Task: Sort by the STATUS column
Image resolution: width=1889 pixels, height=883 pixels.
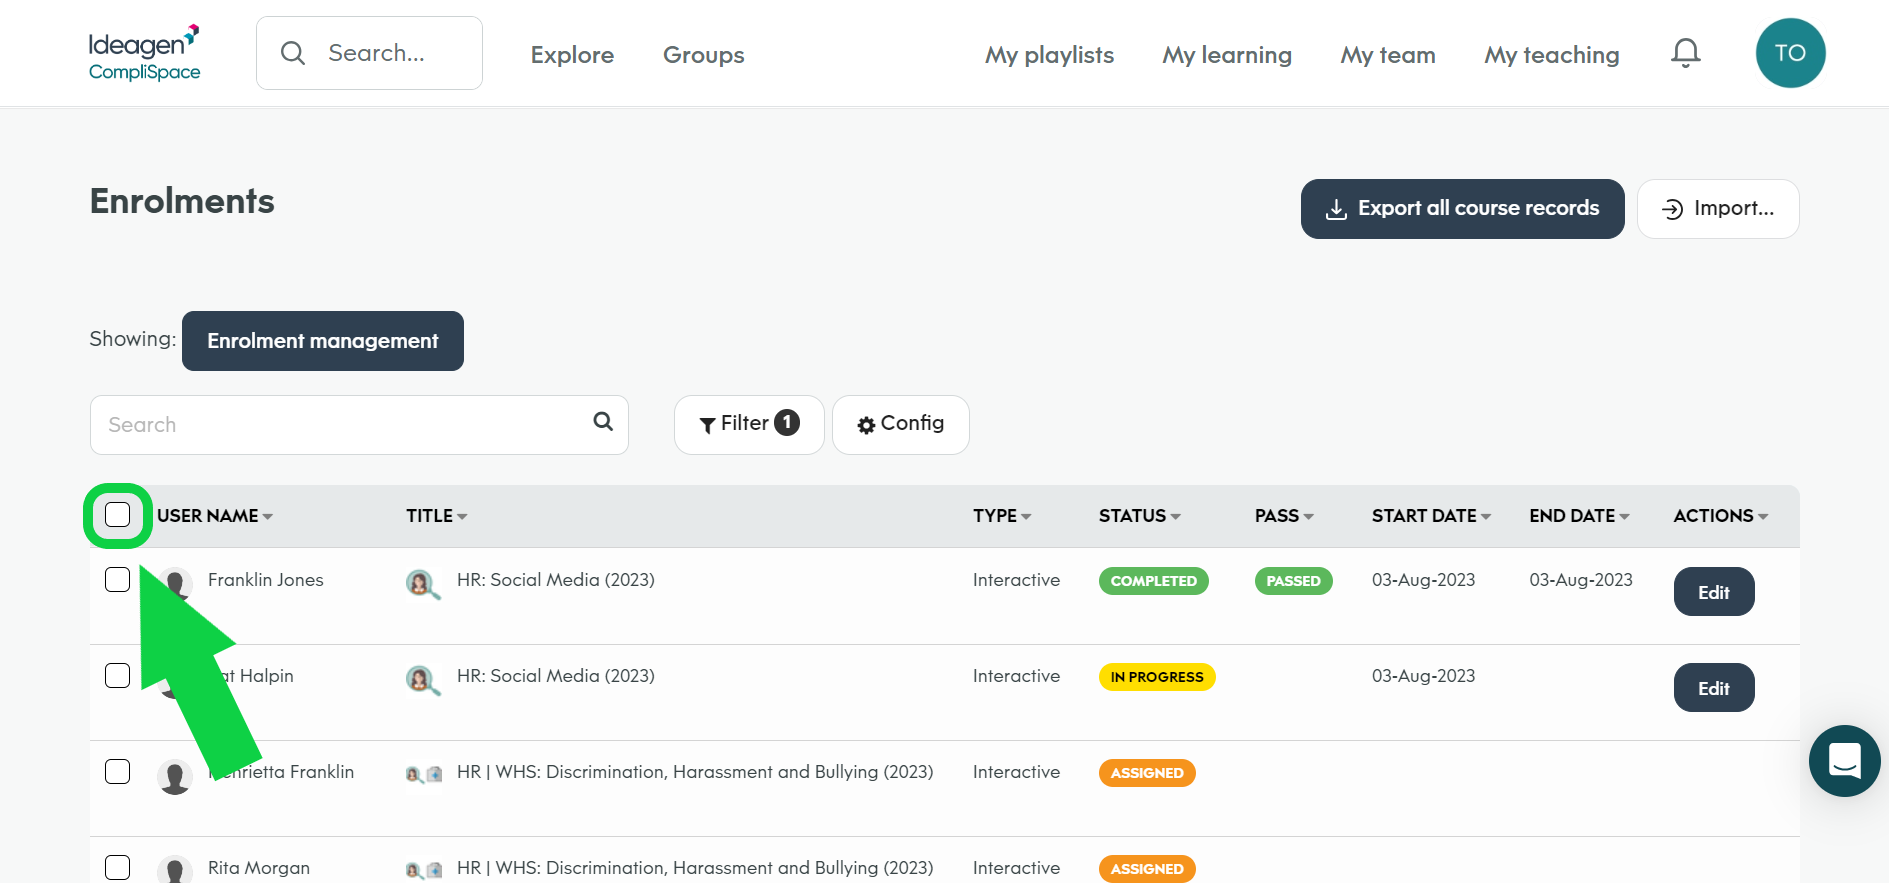Action: coord(1140,516)
